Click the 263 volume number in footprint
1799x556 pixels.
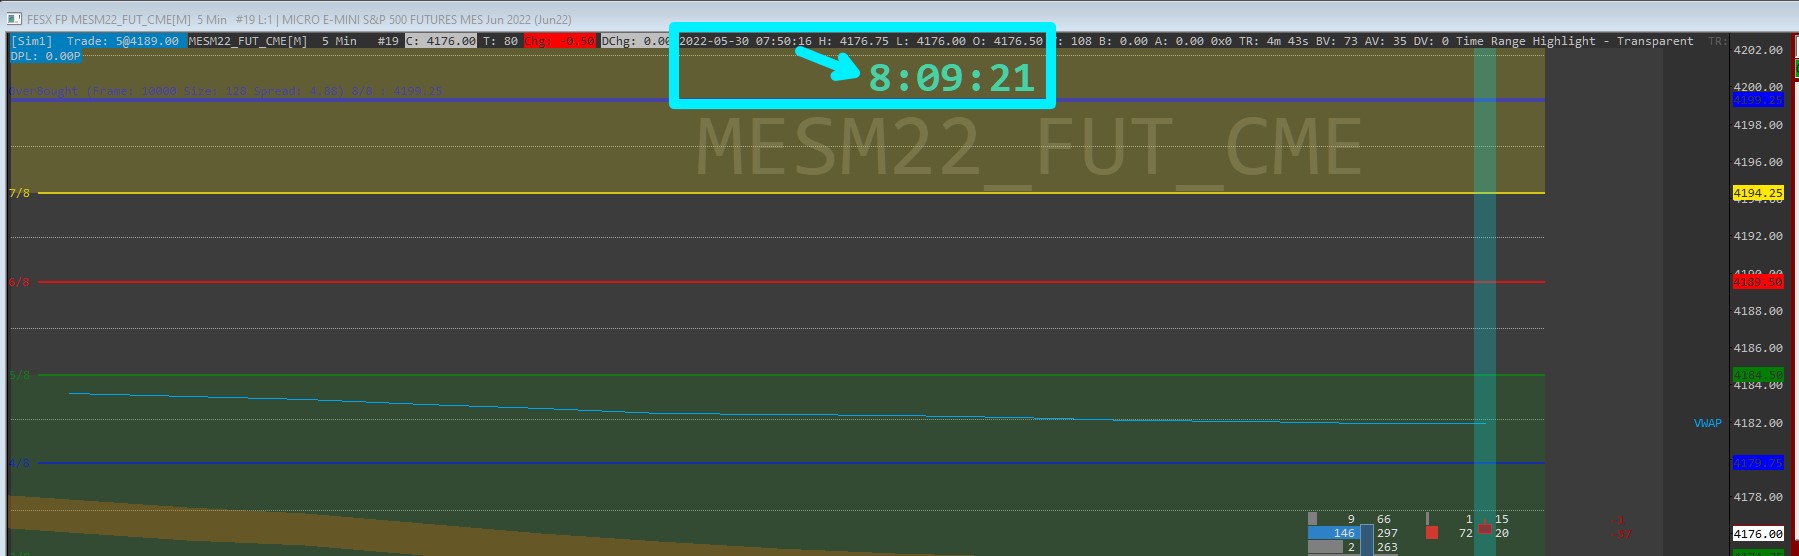pos(1387,547)
